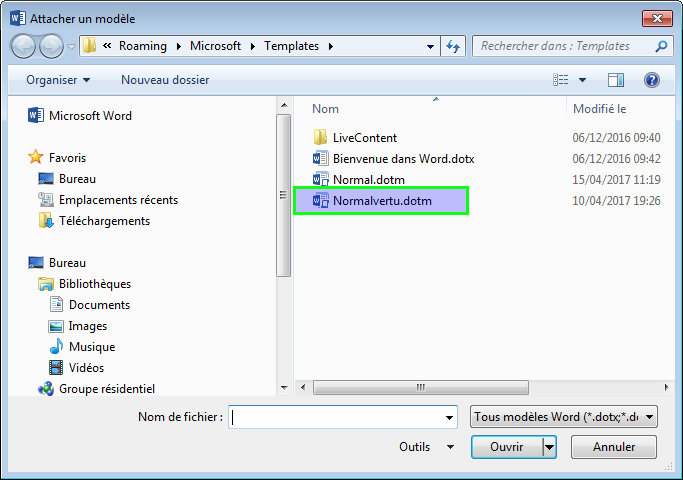Open the address bar history dropdown
The width and height of the screenshot is (683, 480).
(x=430, y=46)
